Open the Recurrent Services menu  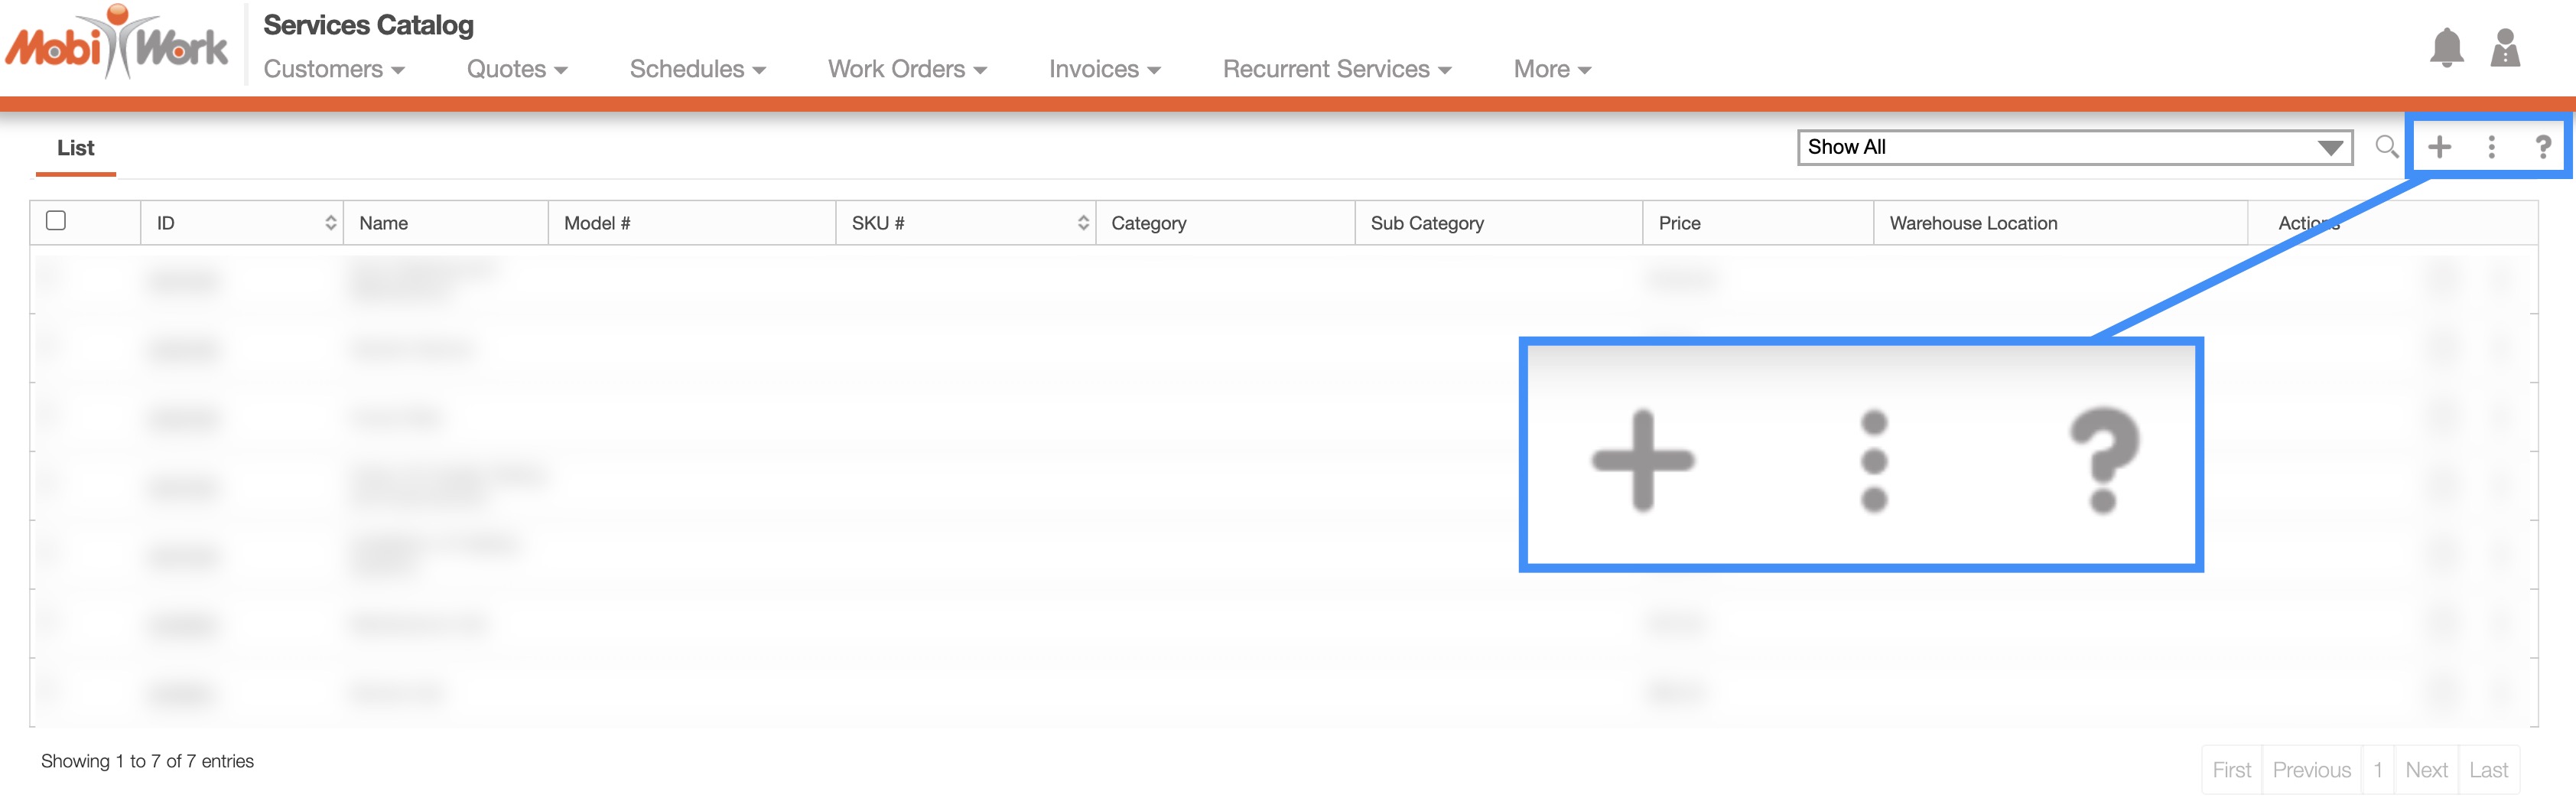coord(1336,69)
